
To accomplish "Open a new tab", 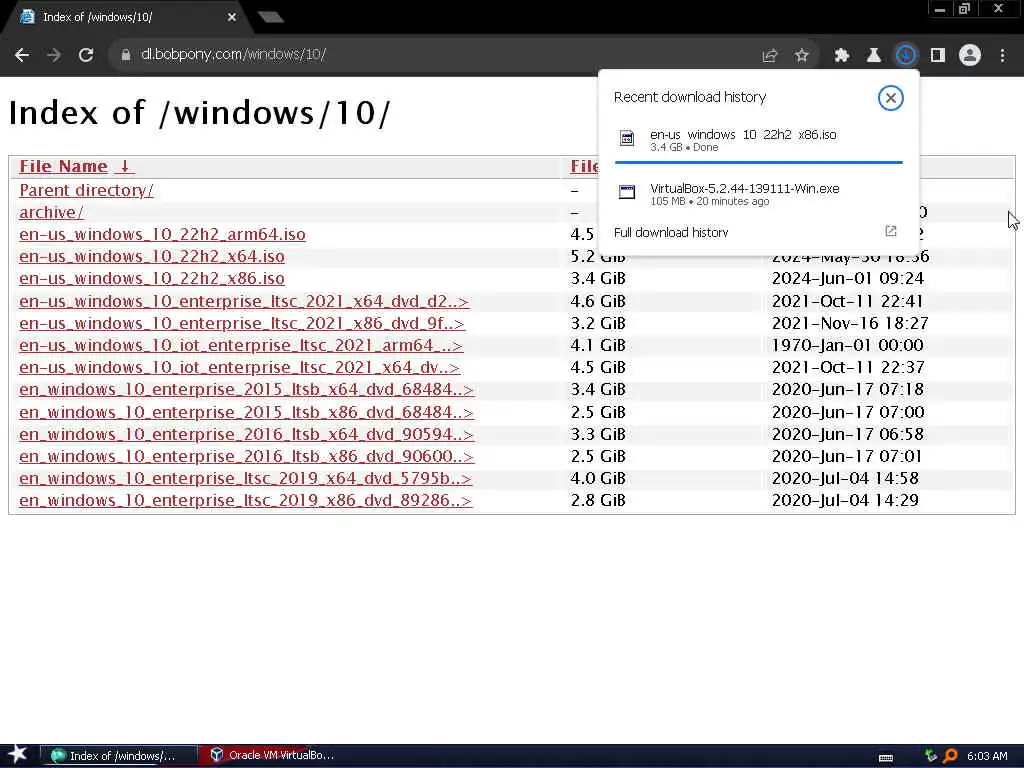I will (x=270, y=18).
